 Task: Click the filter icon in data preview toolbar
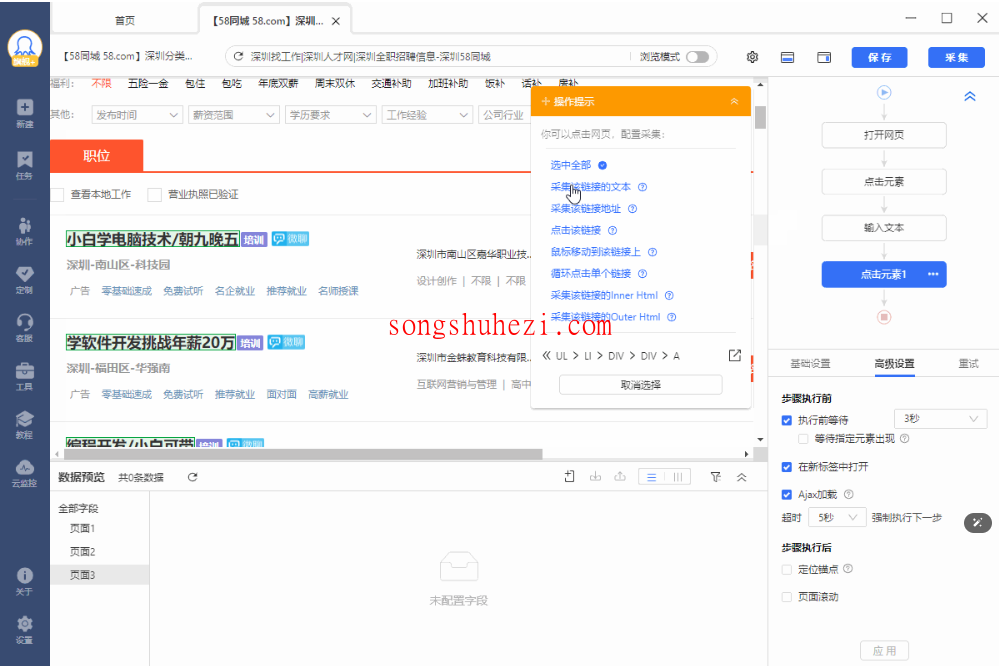pyautogui.click(x=715, y=477)
